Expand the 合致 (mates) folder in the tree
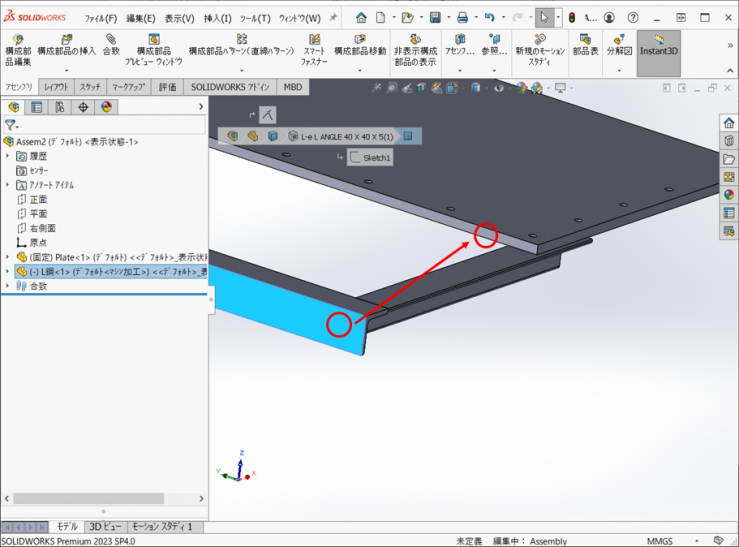 tap(8, 286)
